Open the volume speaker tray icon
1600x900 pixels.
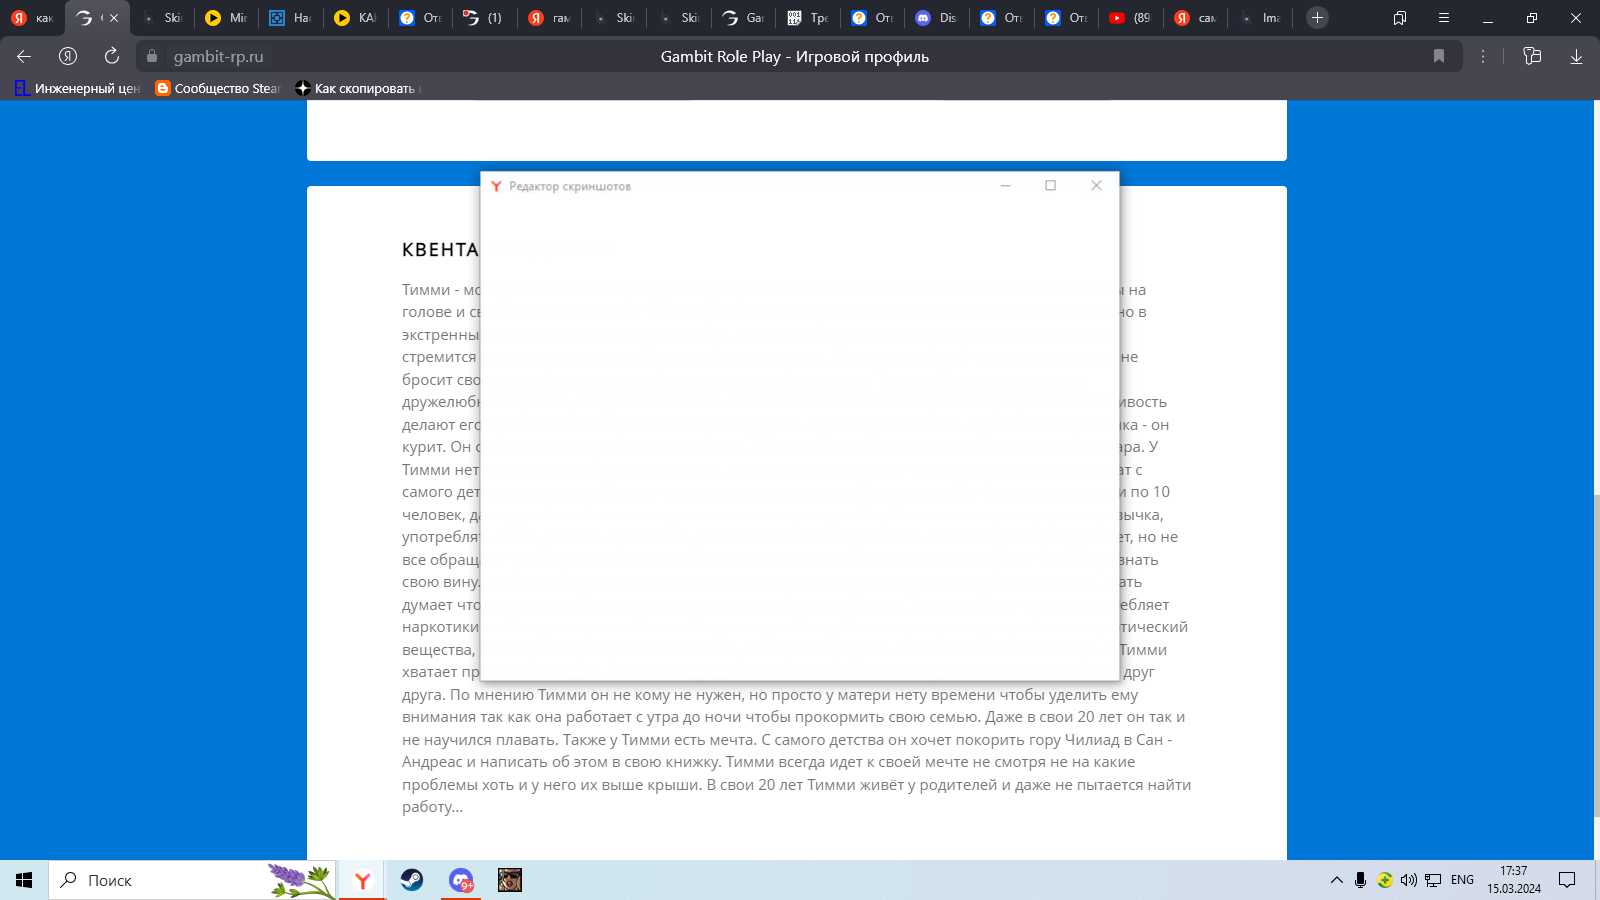(x=1408, y=880)
